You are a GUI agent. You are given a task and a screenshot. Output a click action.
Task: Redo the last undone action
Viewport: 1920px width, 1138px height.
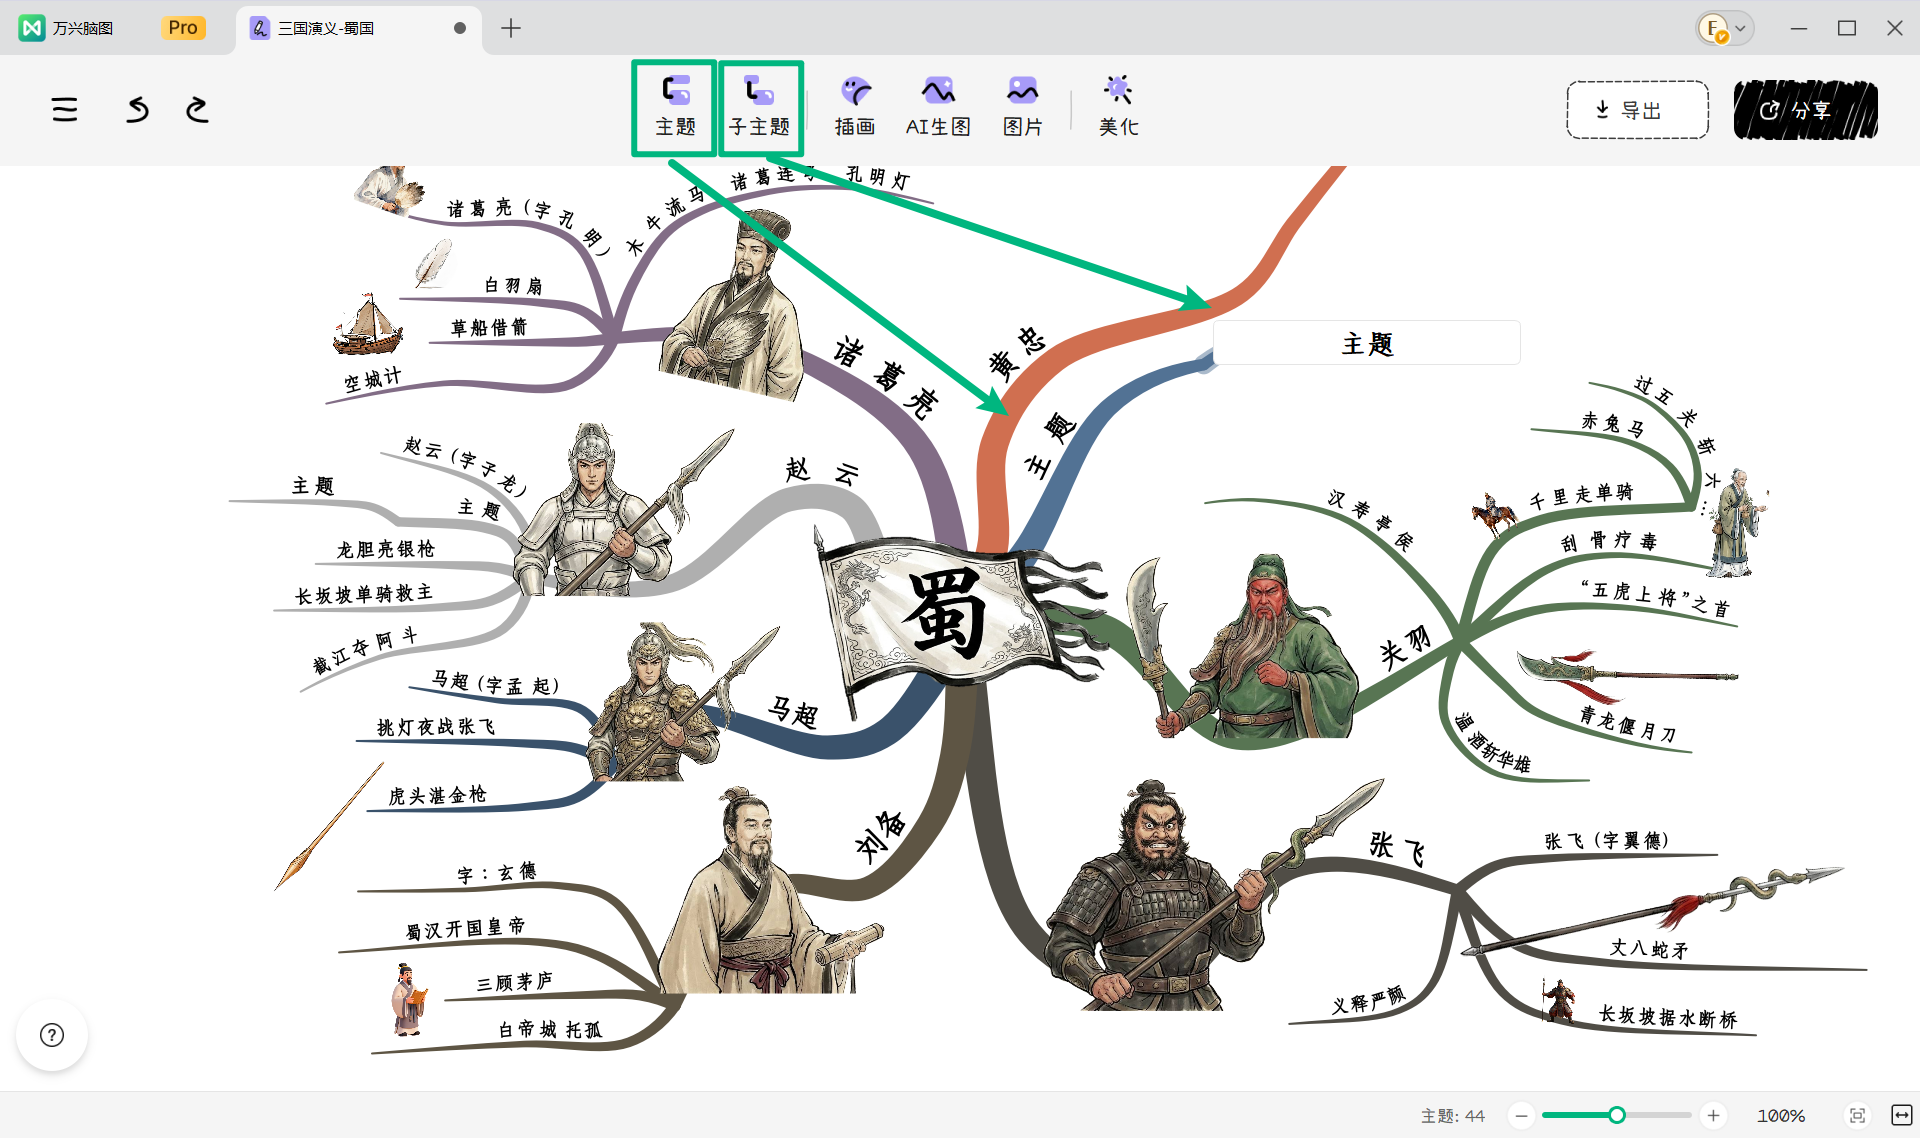tap(197, 109)
